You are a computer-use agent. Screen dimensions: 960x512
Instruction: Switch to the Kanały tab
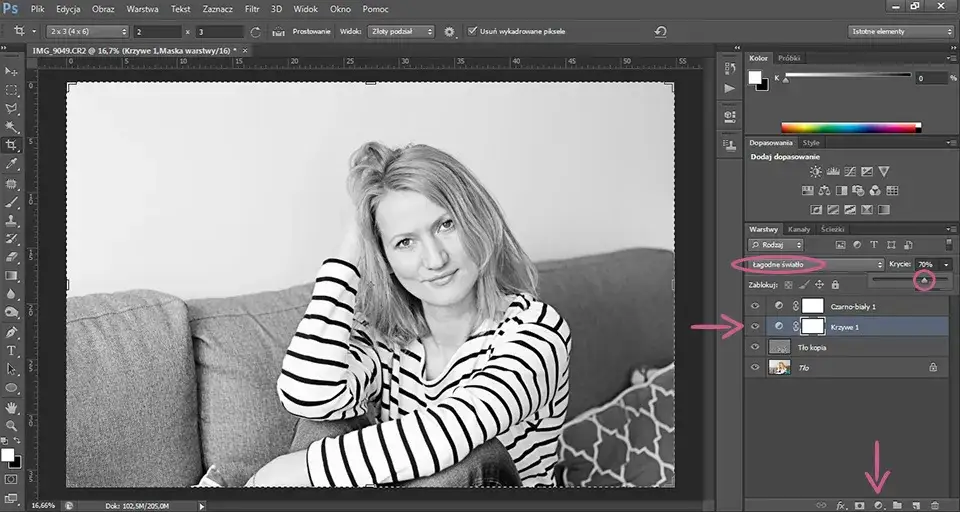click(799, 229)
